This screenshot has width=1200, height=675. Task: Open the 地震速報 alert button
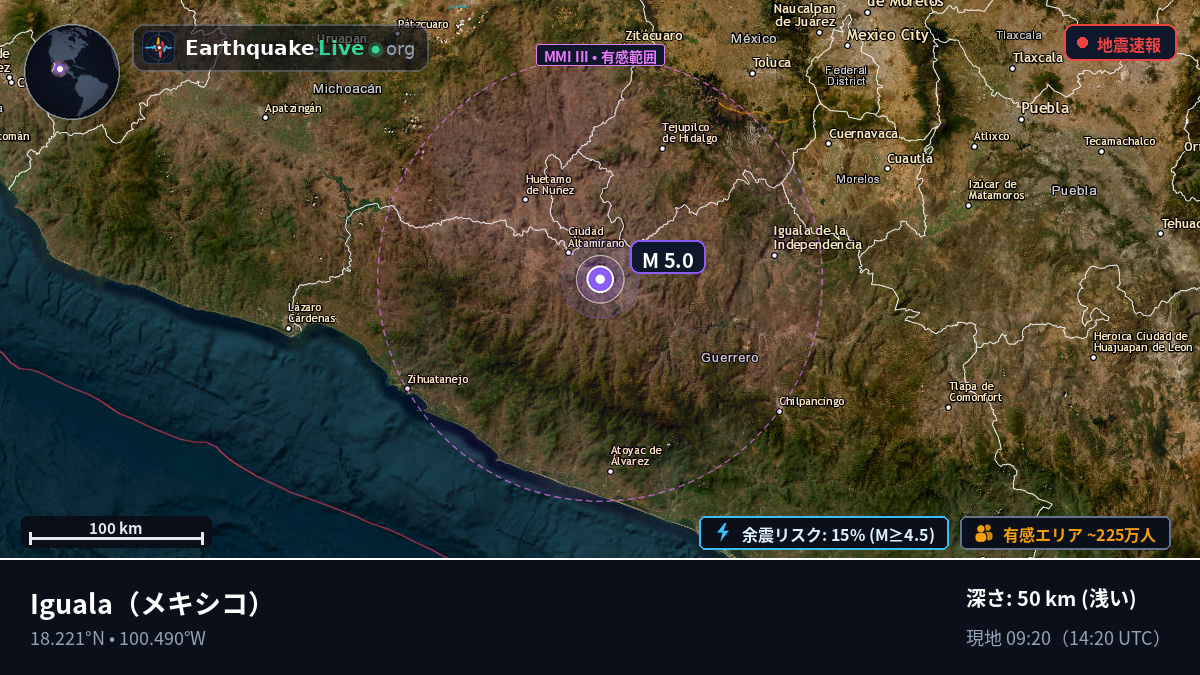coord(1120,43)
